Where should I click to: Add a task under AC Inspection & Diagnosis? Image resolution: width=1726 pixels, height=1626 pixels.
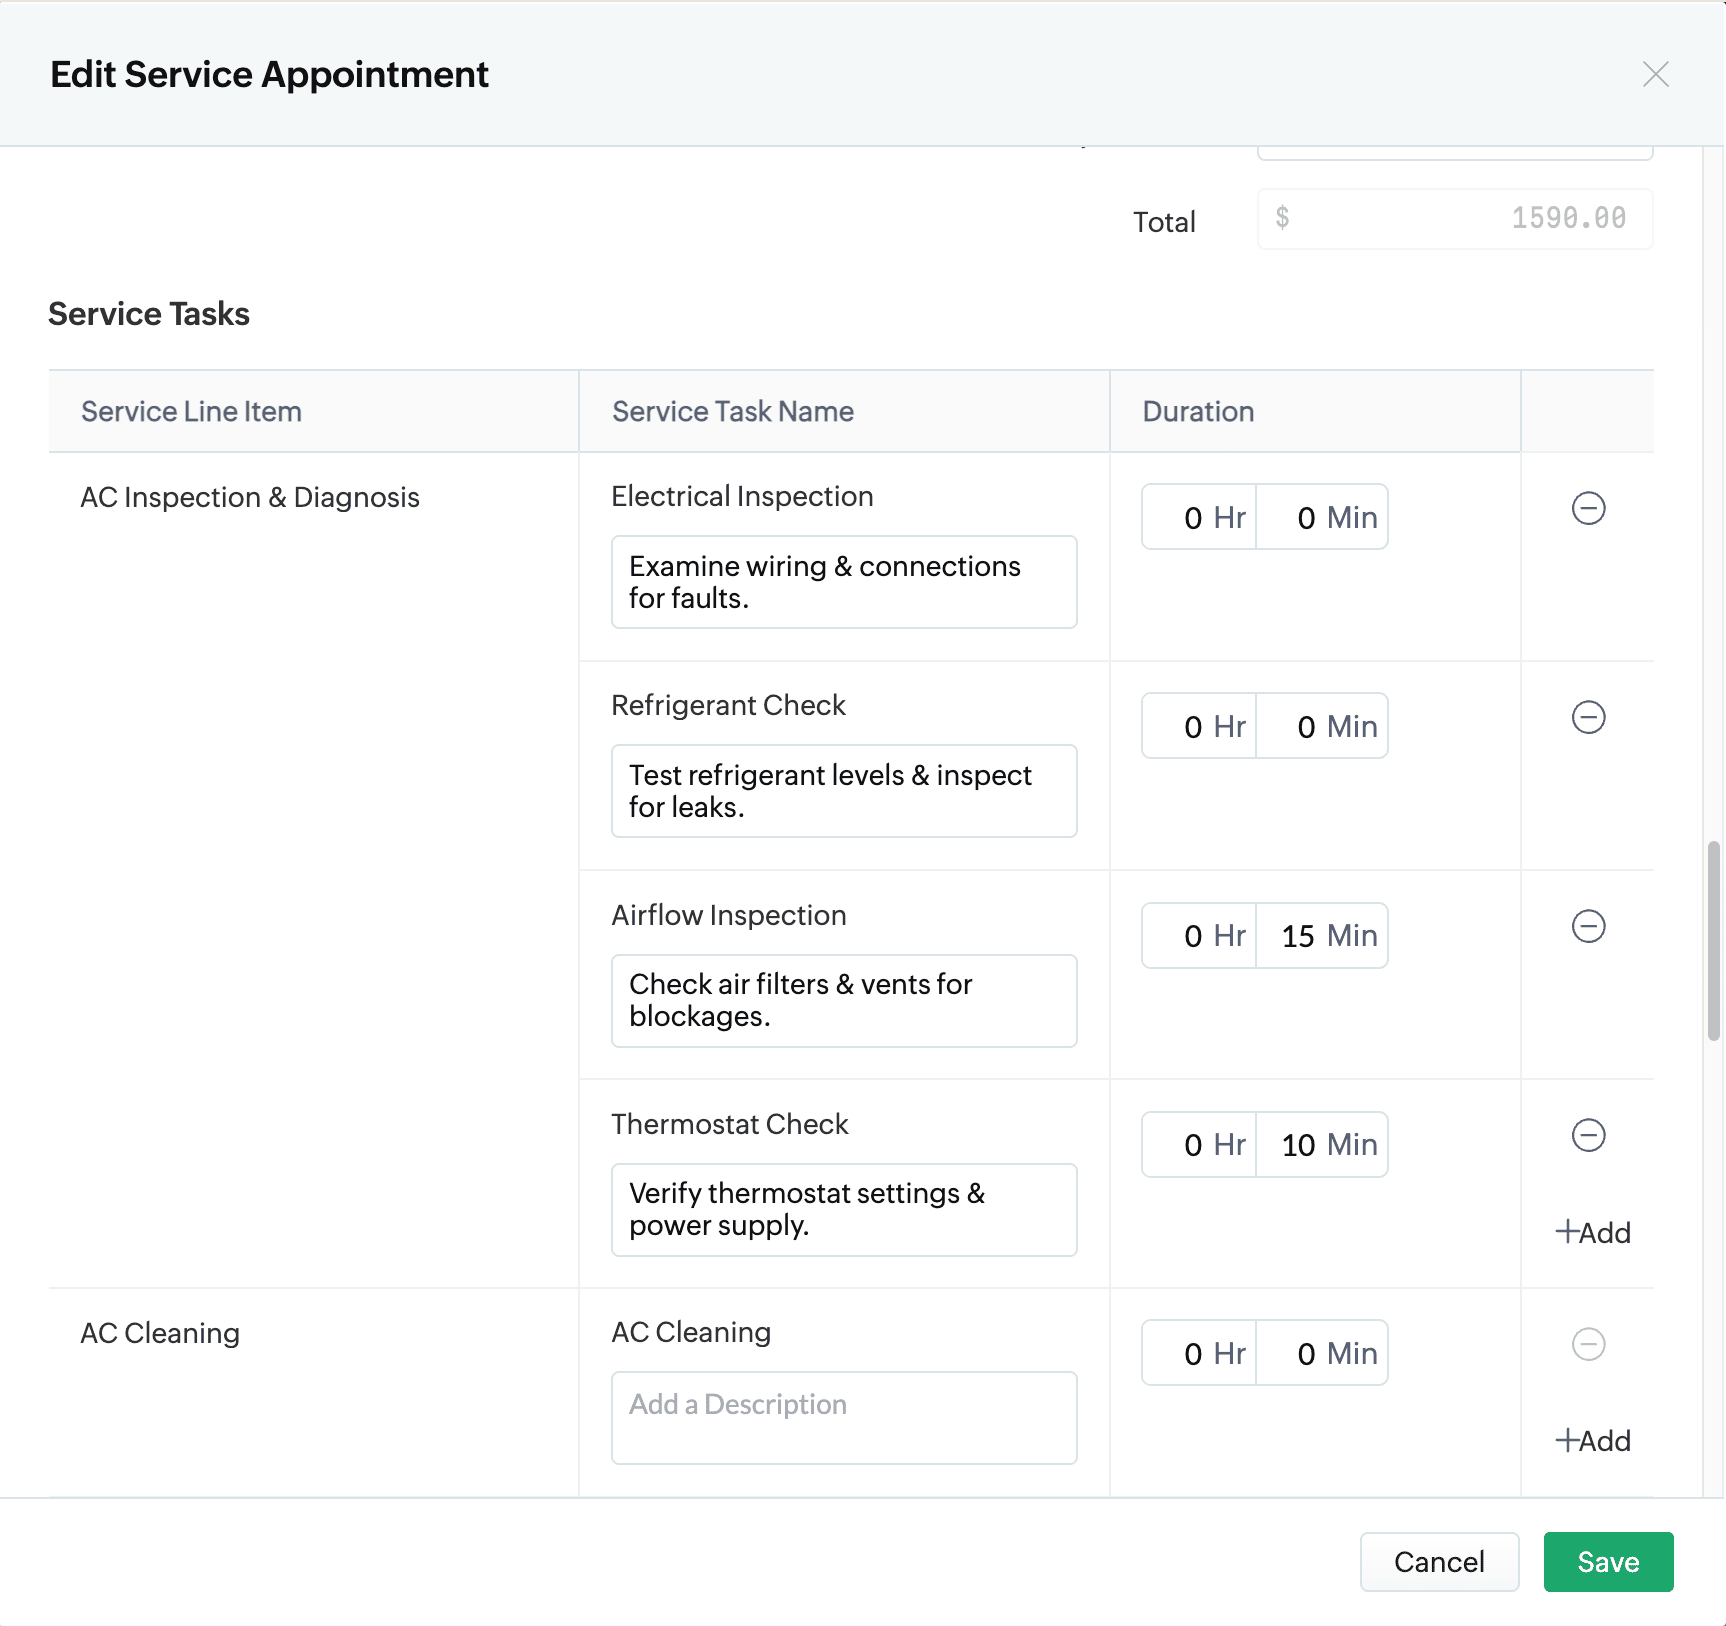[x=1593, y=1233]
